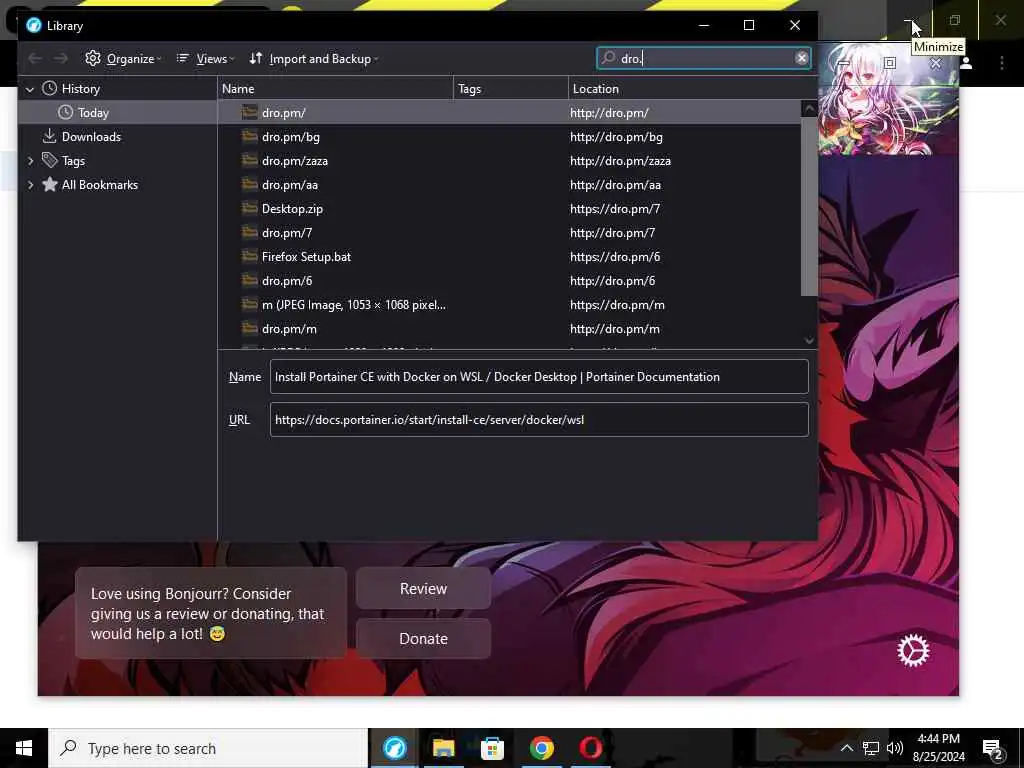1024x768 pixels.
Task: Open the Import and Backup menu
Action: pos(313,59)
